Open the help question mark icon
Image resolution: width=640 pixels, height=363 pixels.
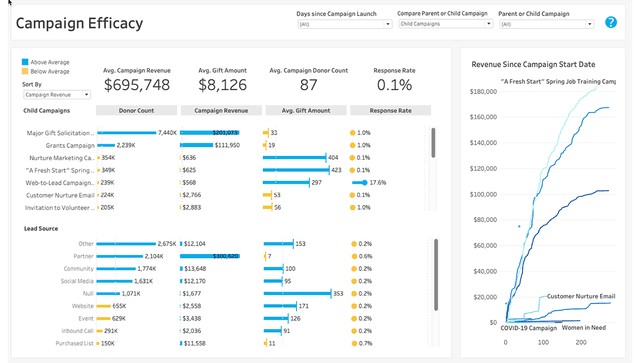(611, 22)
